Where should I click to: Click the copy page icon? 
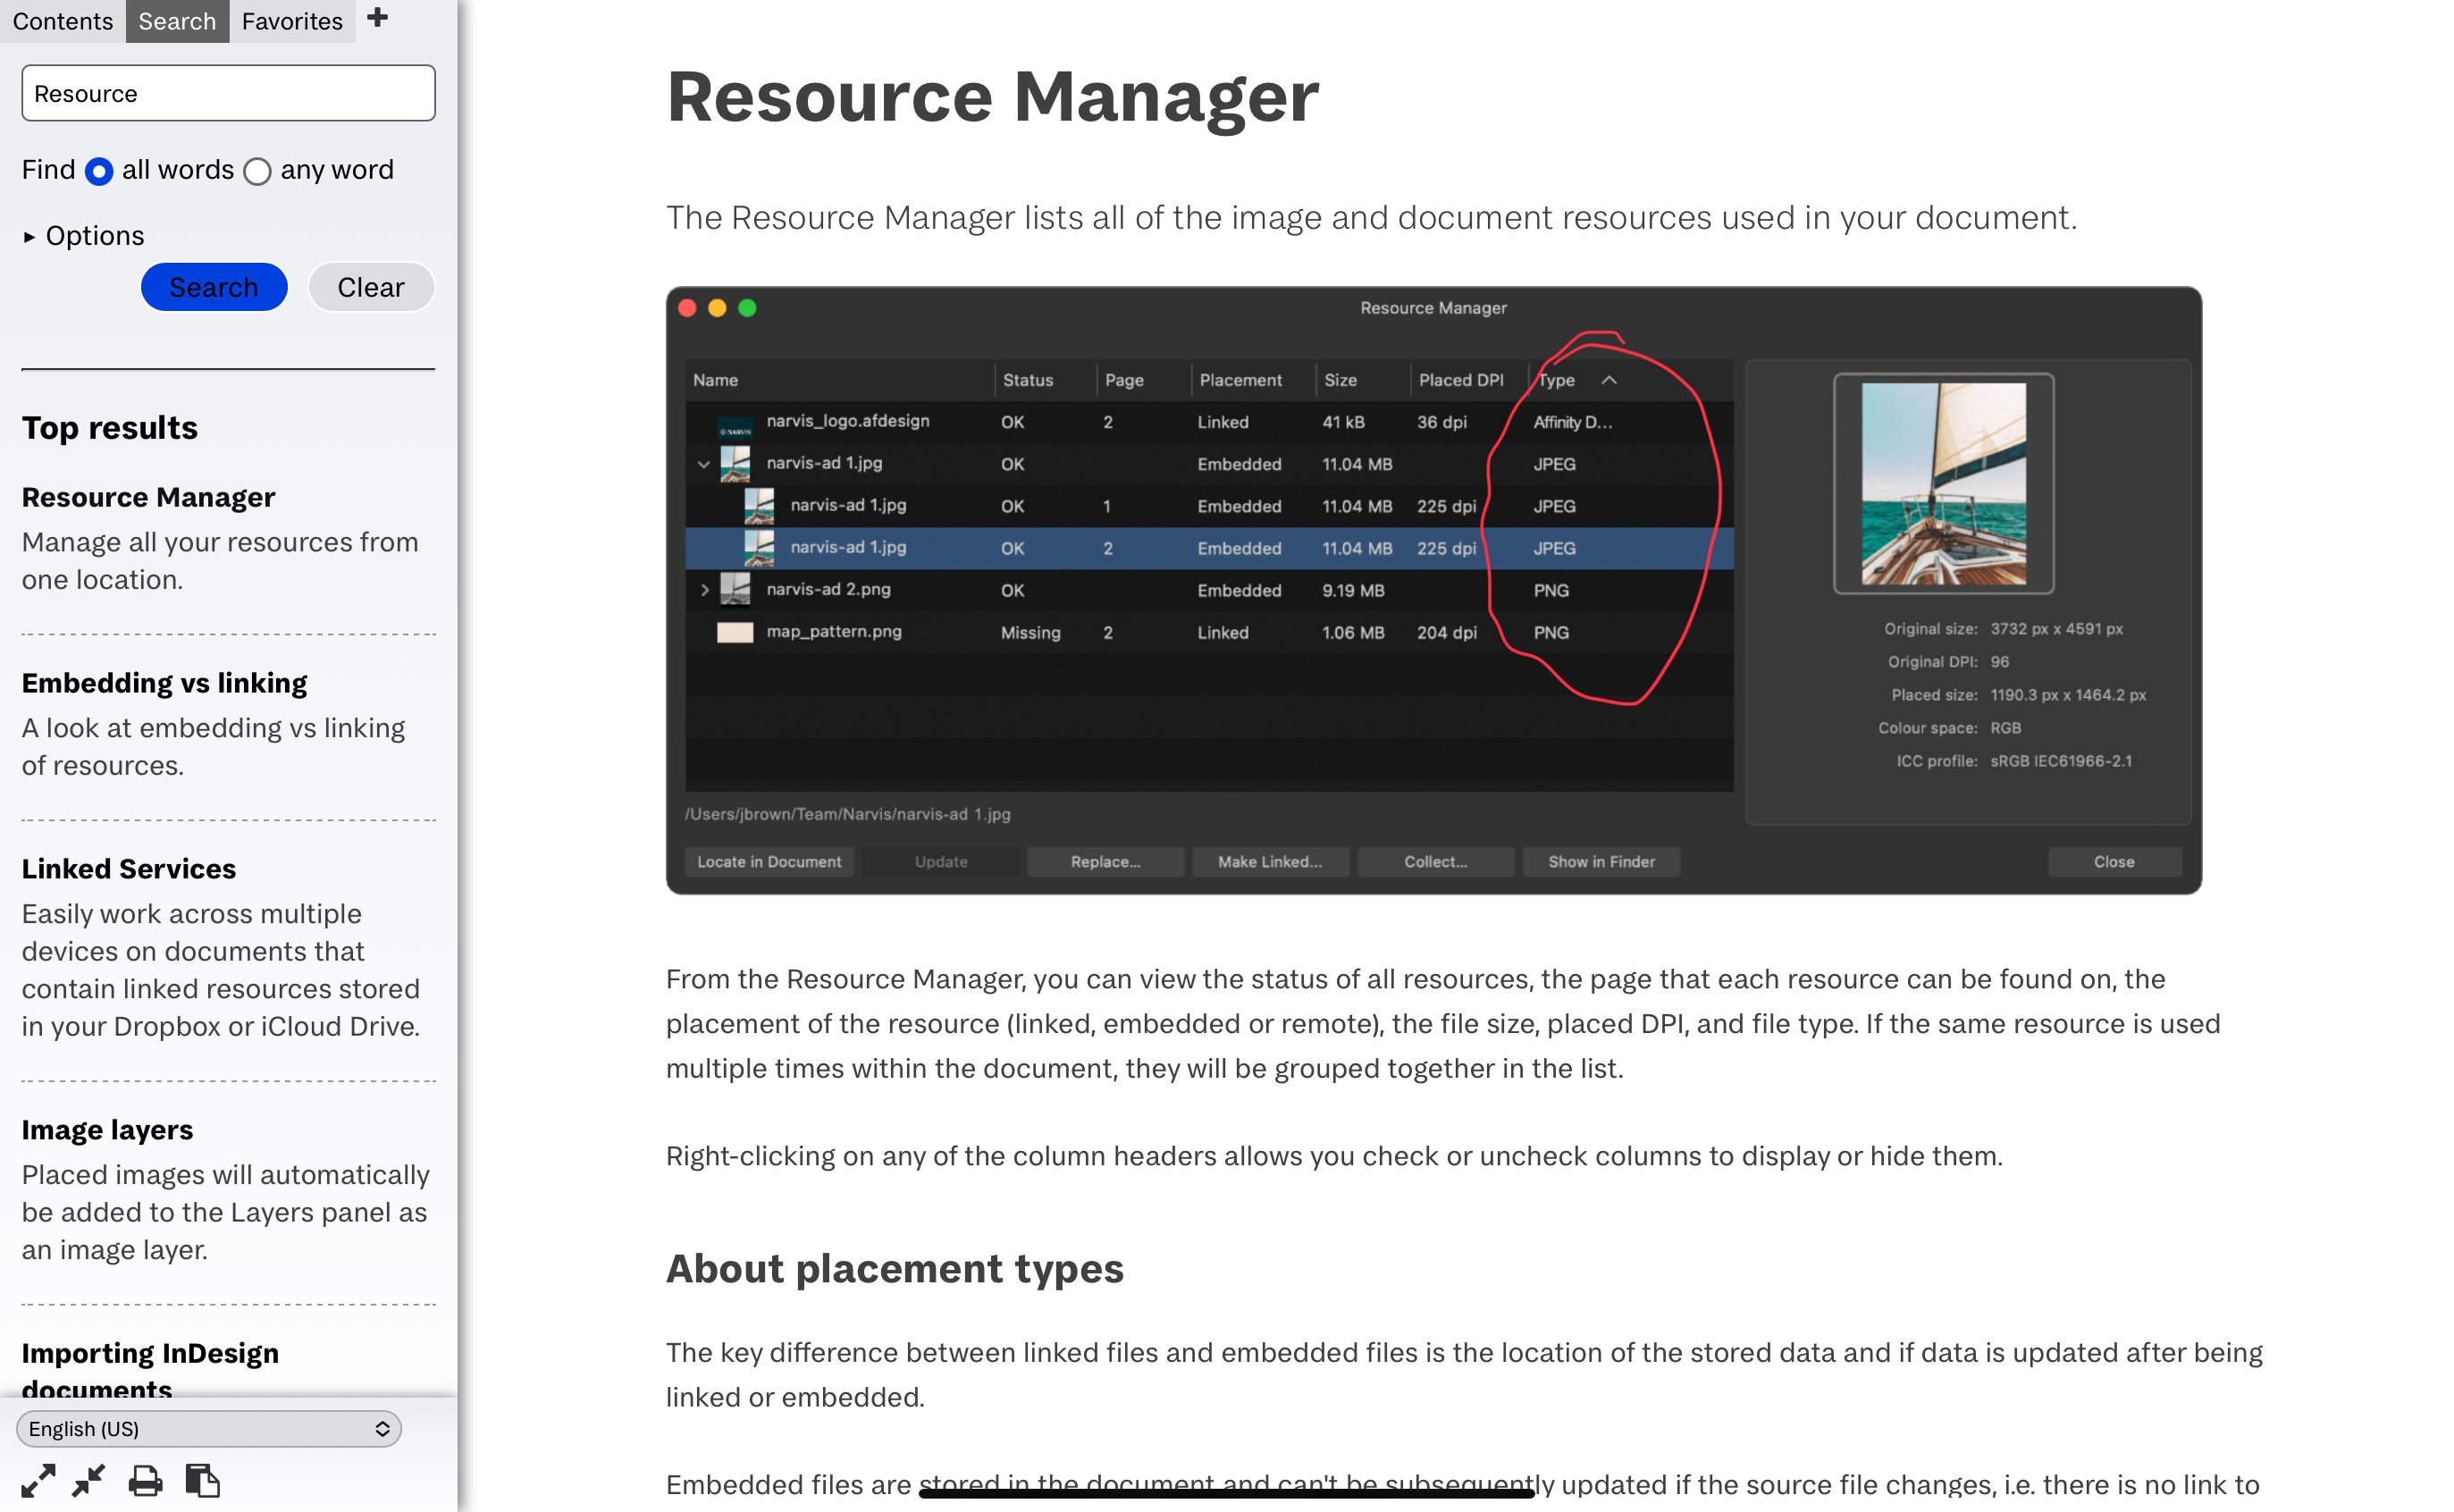(202, 1481)
